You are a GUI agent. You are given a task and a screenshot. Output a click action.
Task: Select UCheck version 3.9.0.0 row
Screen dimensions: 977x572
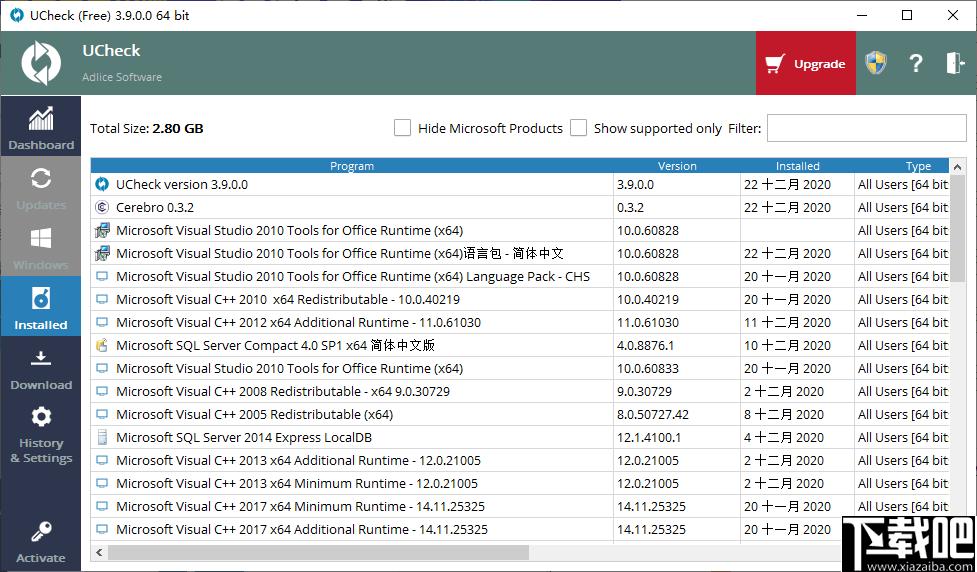[x=520, y=184]
